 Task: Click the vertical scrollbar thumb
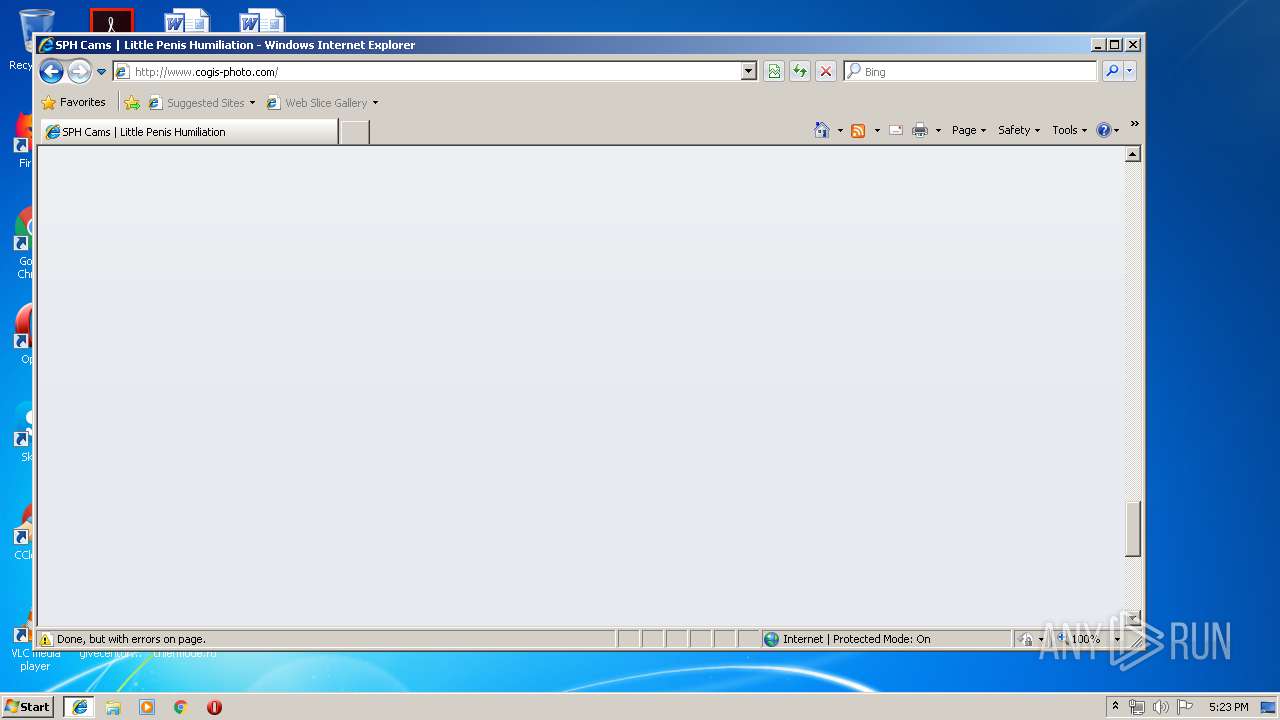coord(1133,529)
